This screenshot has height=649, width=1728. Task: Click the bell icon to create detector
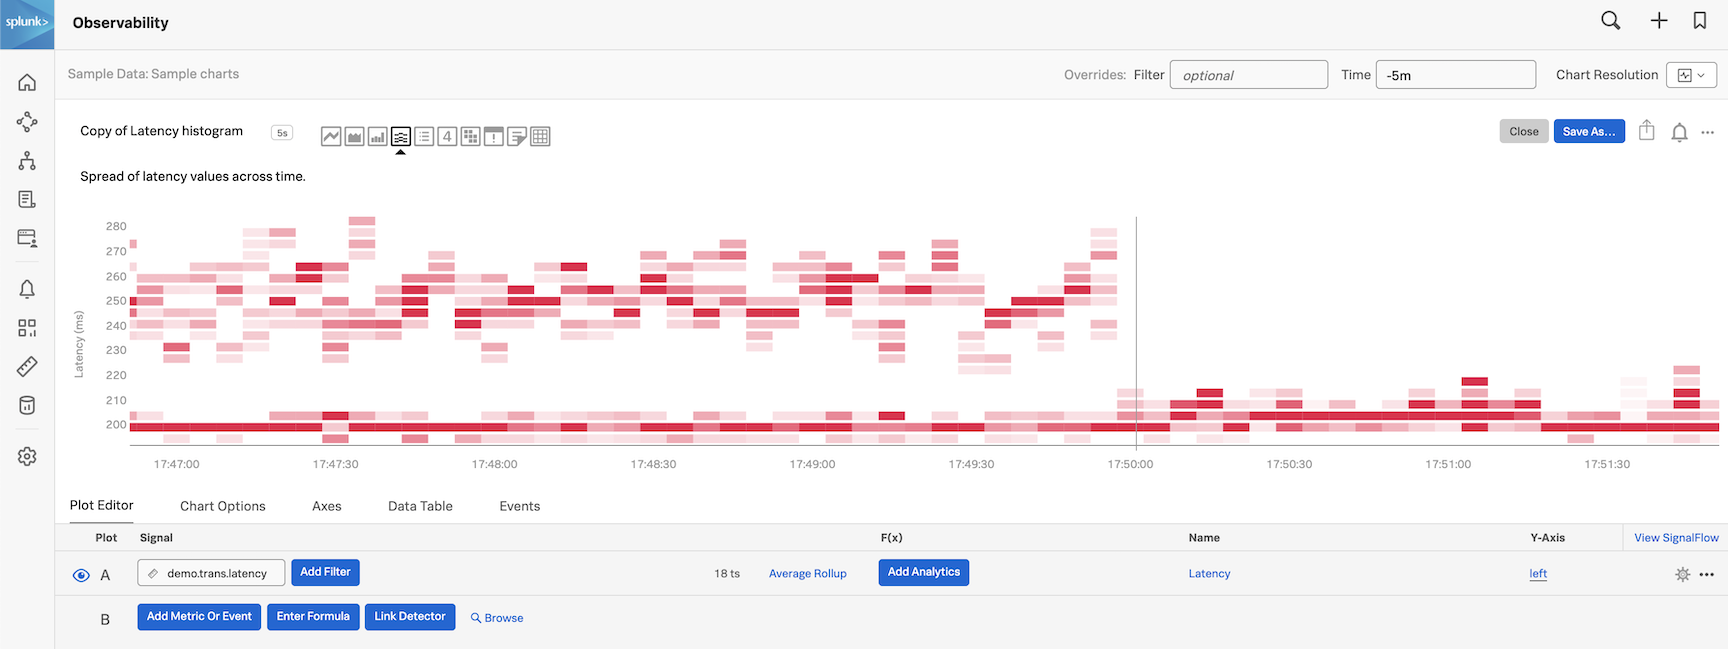coord(1679,132)
